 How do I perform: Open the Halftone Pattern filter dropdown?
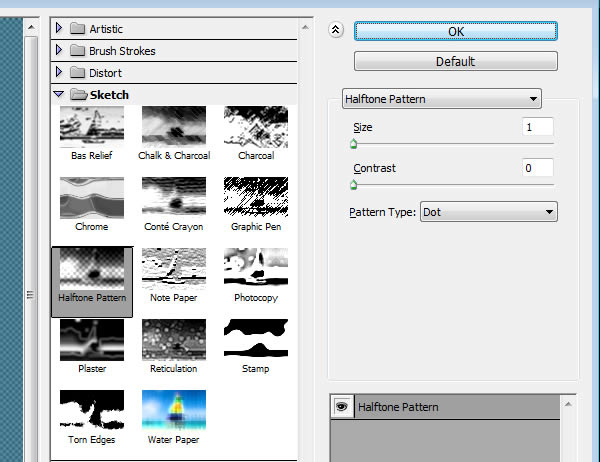442,99
